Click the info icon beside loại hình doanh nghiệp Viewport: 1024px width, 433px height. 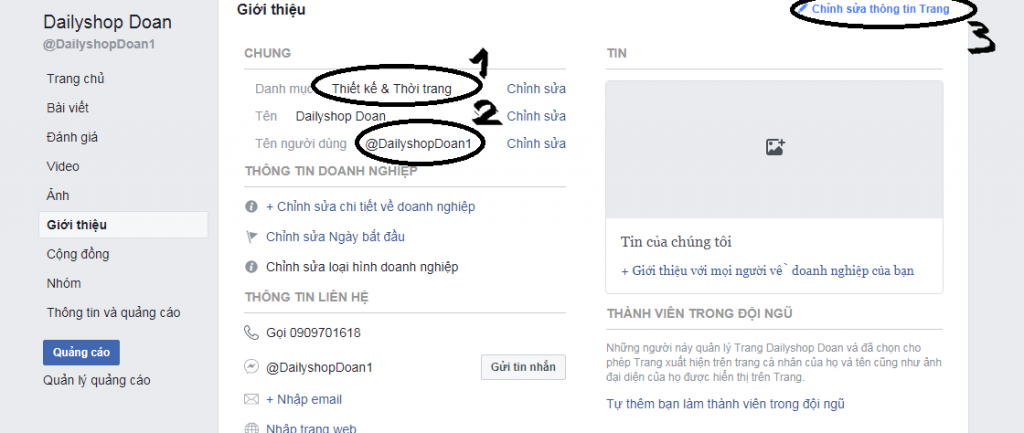251,267
